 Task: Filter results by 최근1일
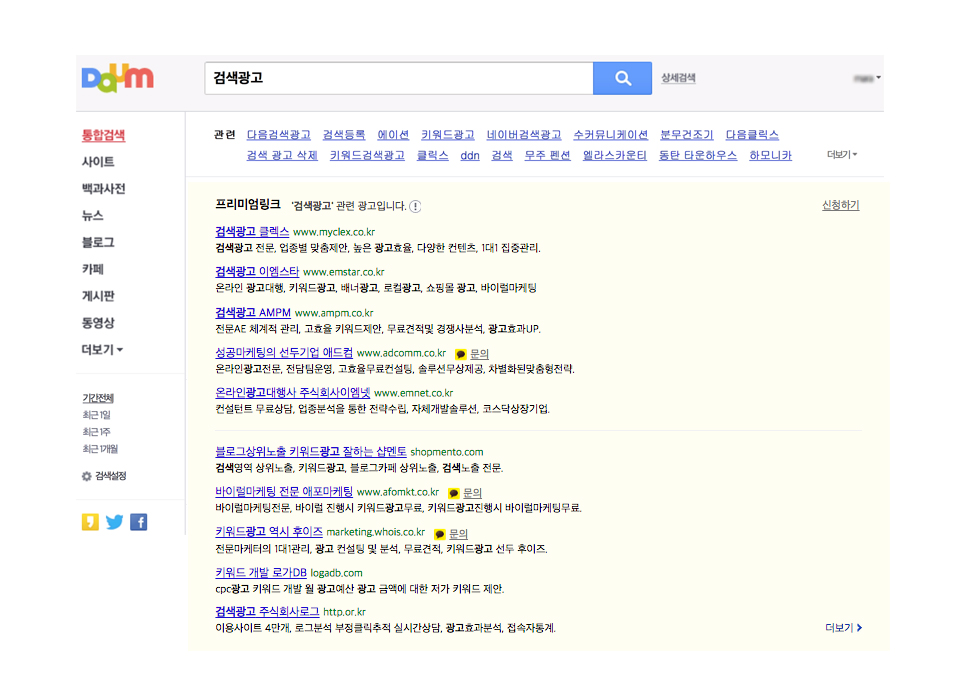coord(96,415)
